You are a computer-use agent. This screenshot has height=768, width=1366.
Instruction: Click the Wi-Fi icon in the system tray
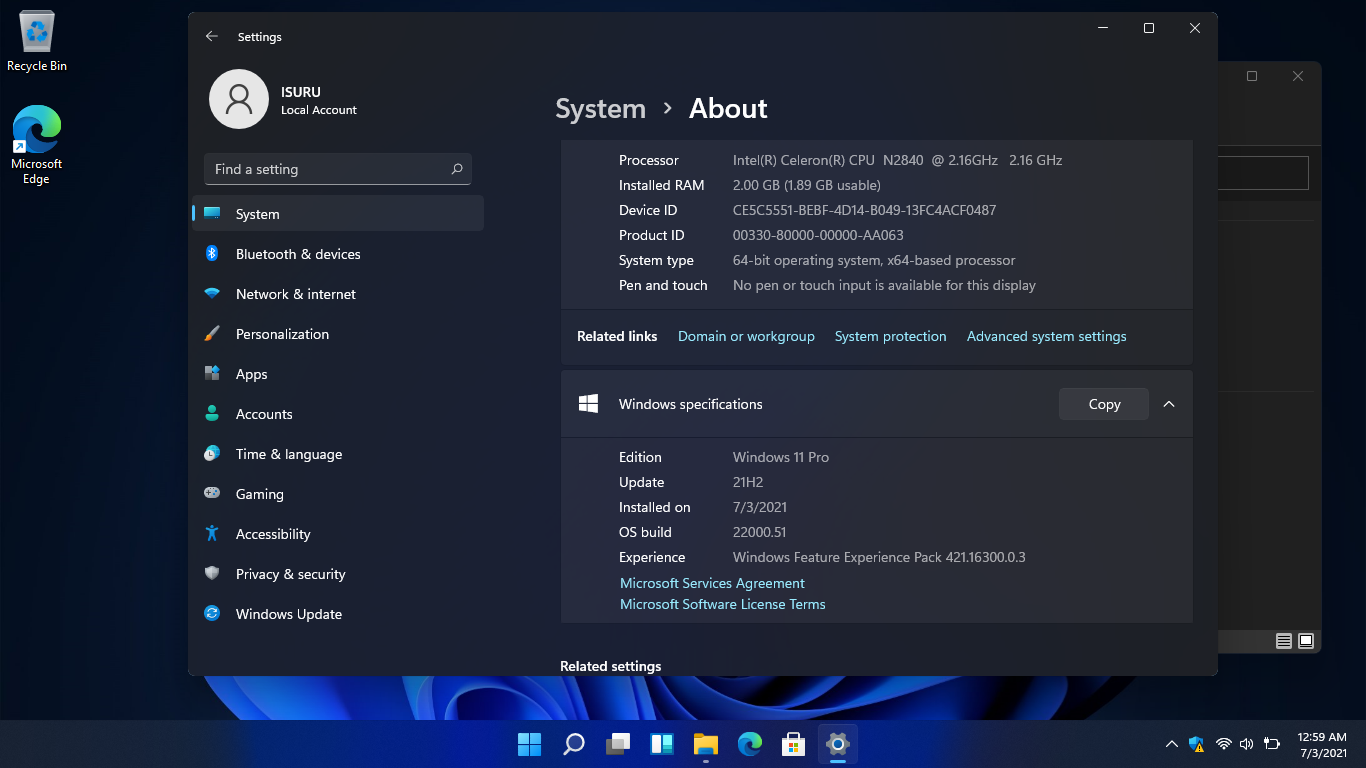point(1223,744)
